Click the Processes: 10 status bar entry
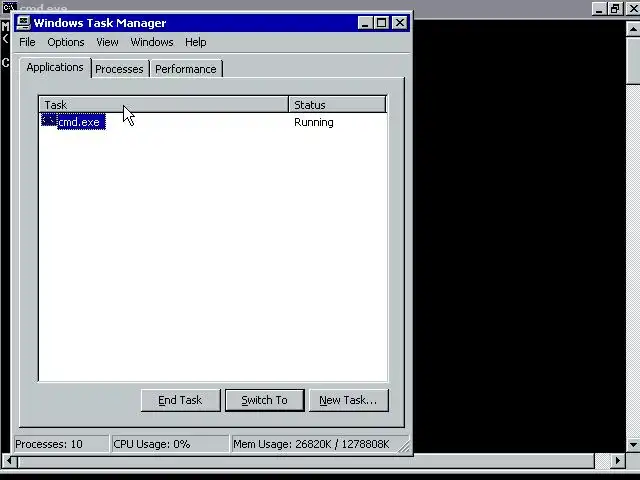This screenshot has width=640, height=480. (x=61, y=444)
